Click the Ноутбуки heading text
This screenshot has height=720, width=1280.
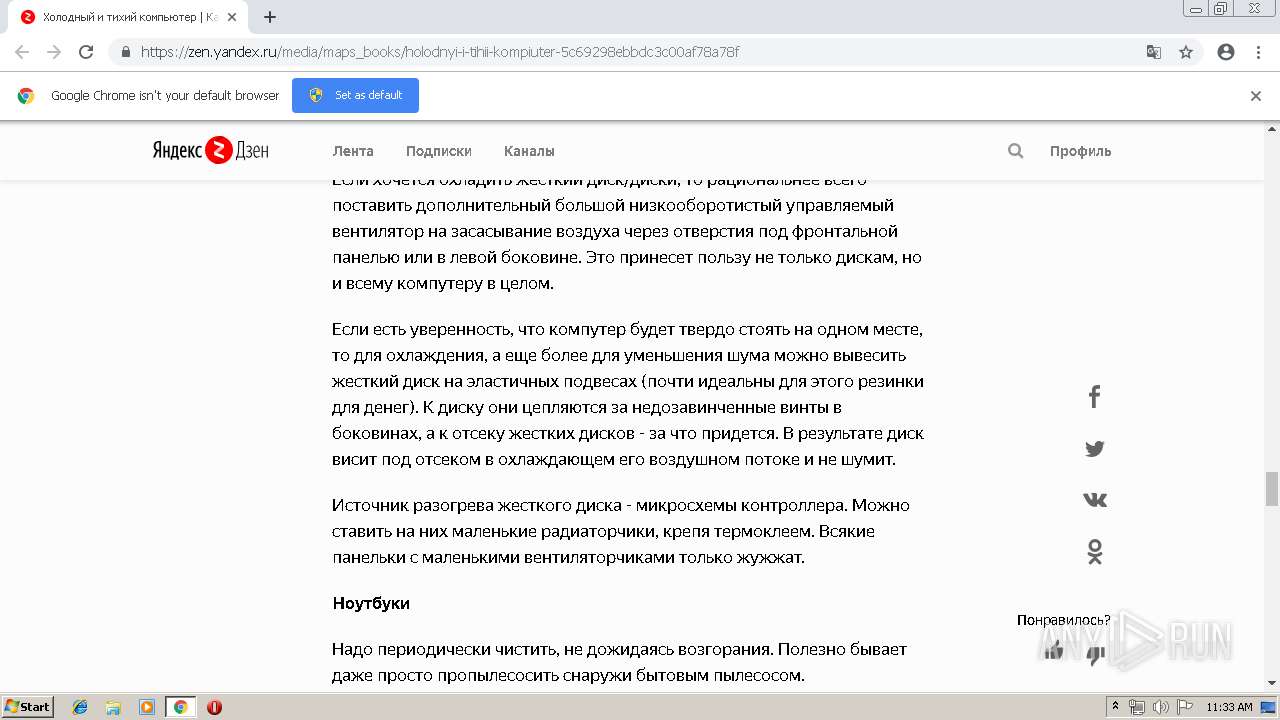pyautogui.click(x=371, y=603)
